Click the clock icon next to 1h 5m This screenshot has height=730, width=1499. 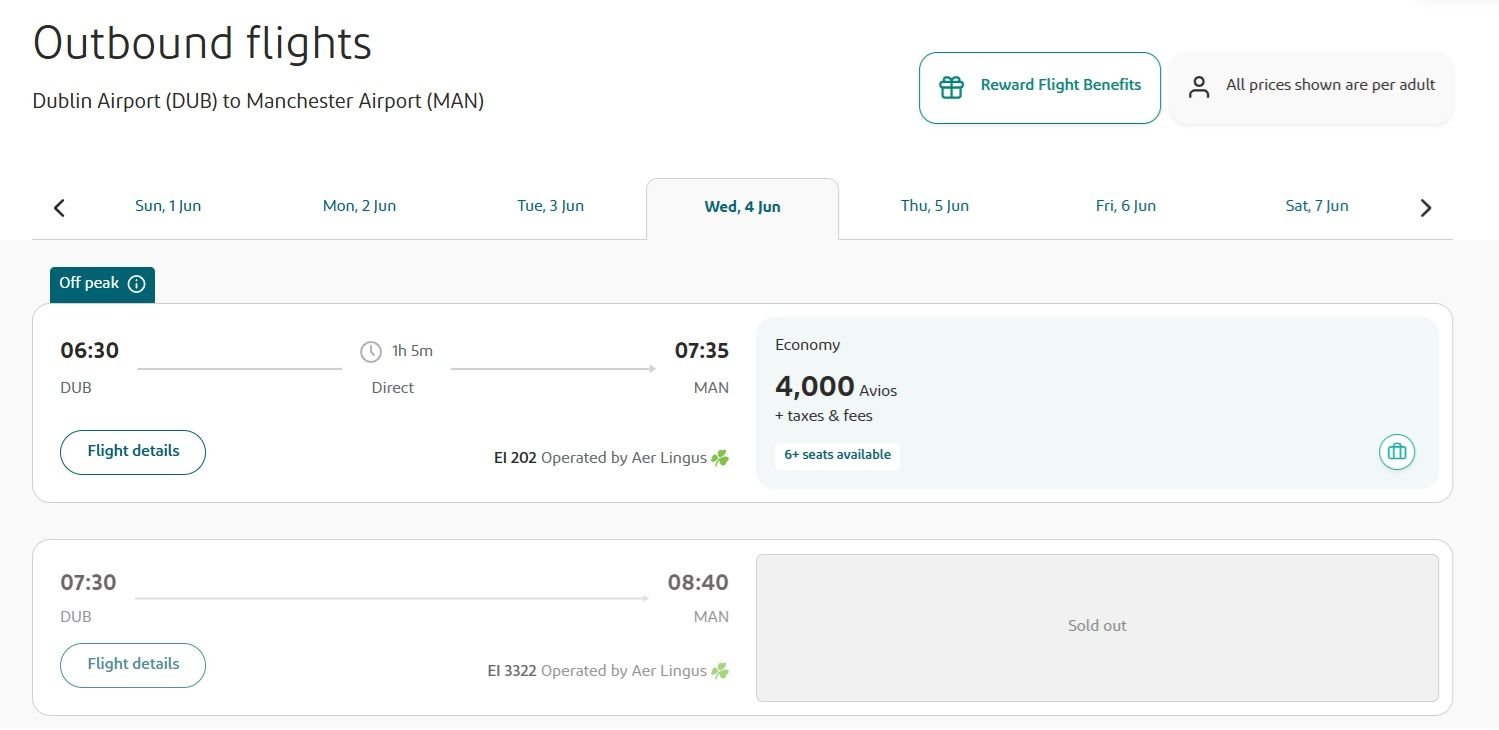point(371,351)
